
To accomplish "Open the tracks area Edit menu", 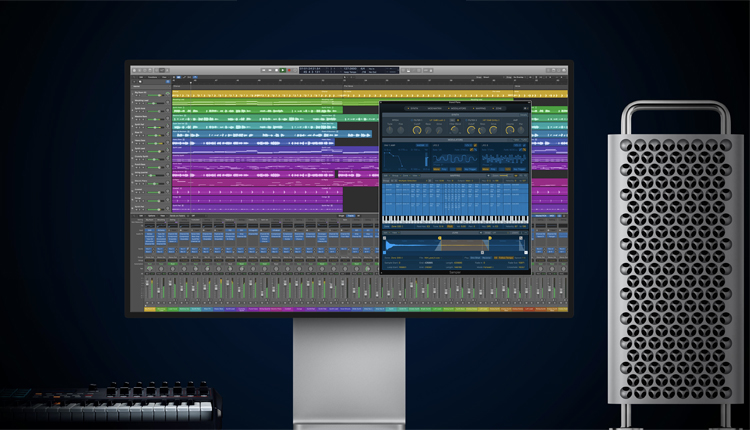I will click(141, 77).
